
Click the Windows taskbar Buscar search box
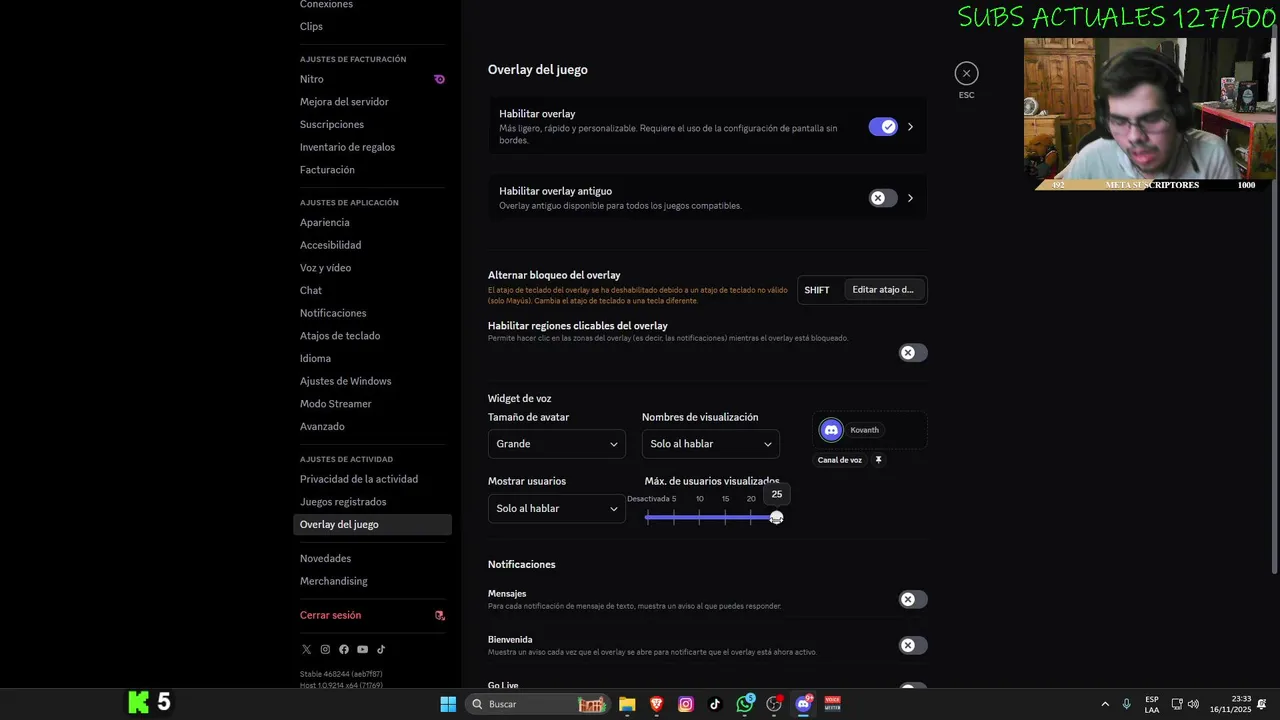pyautogui.click(x=540, y=704)
